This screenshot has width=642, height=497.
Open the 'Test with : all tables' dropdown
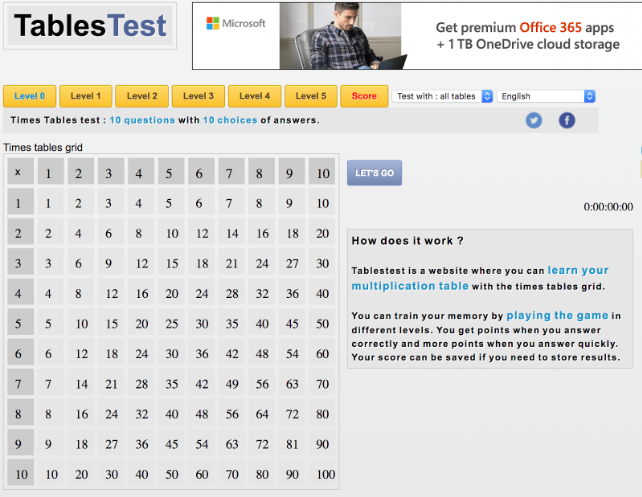(442, 96)
